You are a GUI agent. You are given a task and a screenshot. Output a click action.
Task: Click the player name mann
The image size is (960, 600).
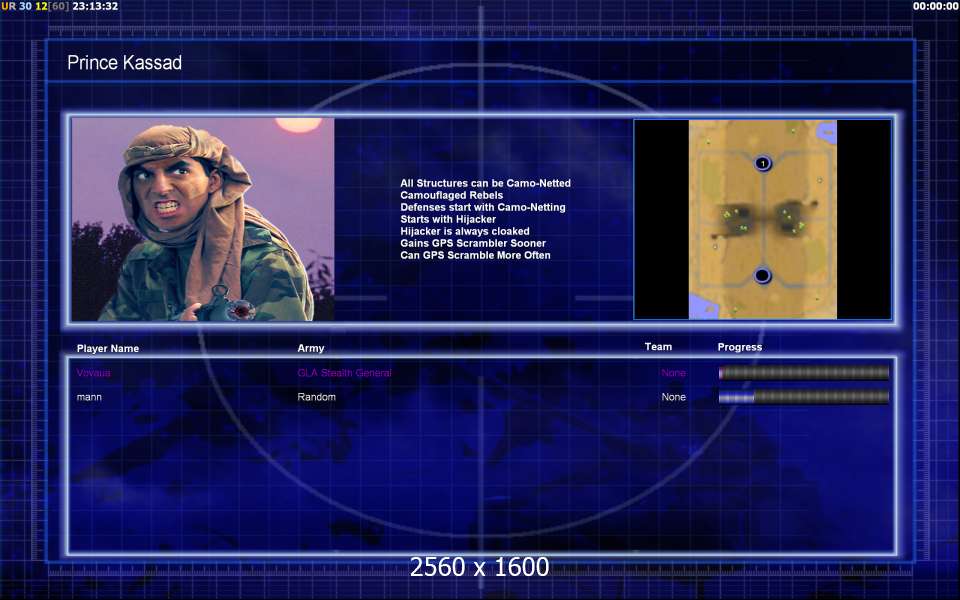(x=89, y=397)
